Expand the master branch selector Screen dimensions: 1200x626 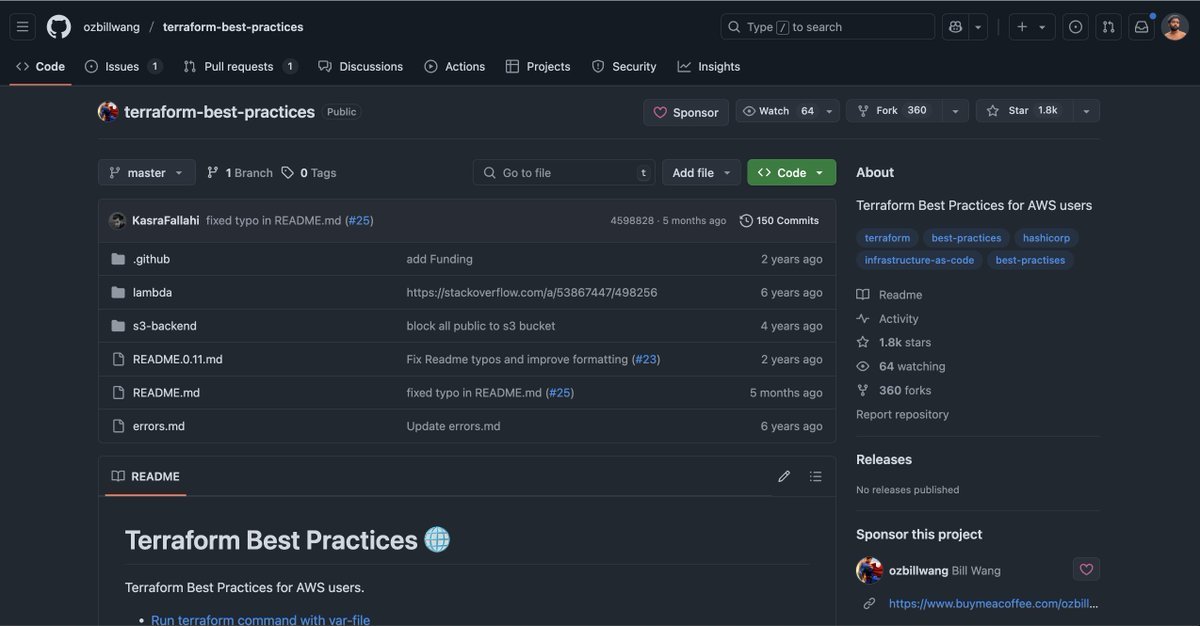(x=146, y=173)
